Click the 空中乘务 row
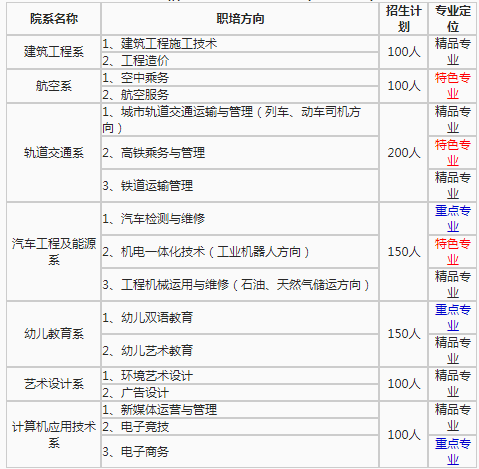Viewport: 479px width, 469px height. pos(240,78)
